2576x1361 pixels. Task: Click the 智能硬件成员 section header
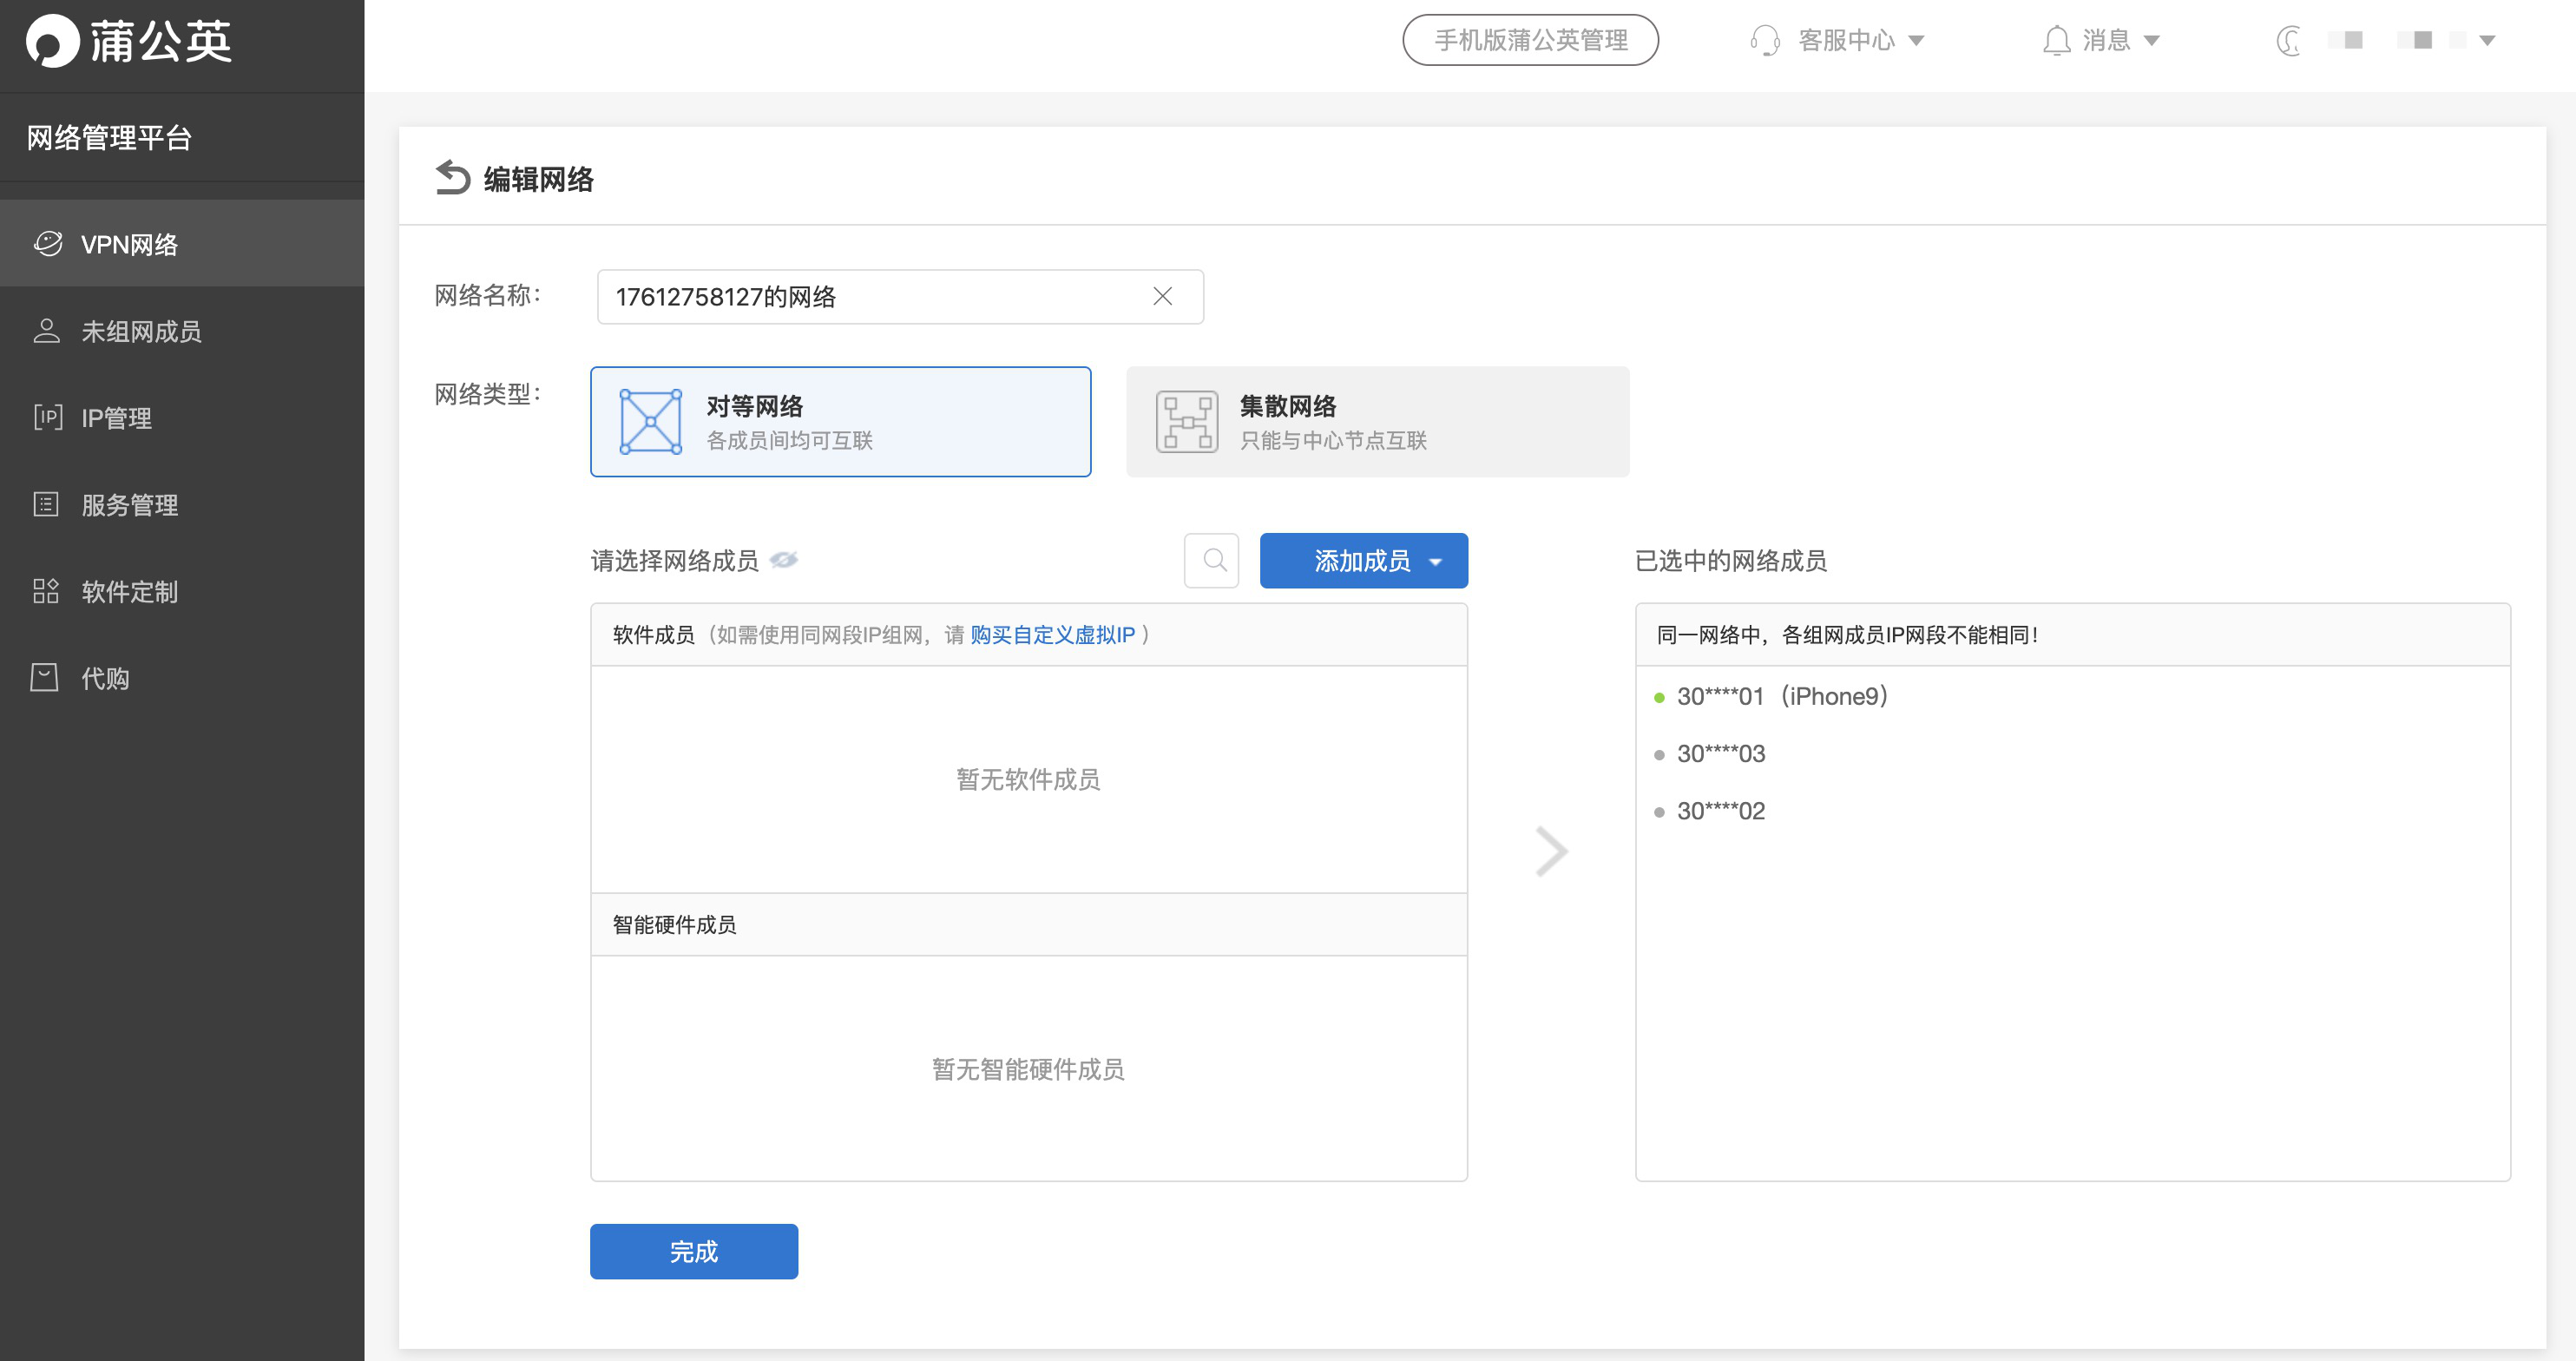click(x=1029, y=924)
